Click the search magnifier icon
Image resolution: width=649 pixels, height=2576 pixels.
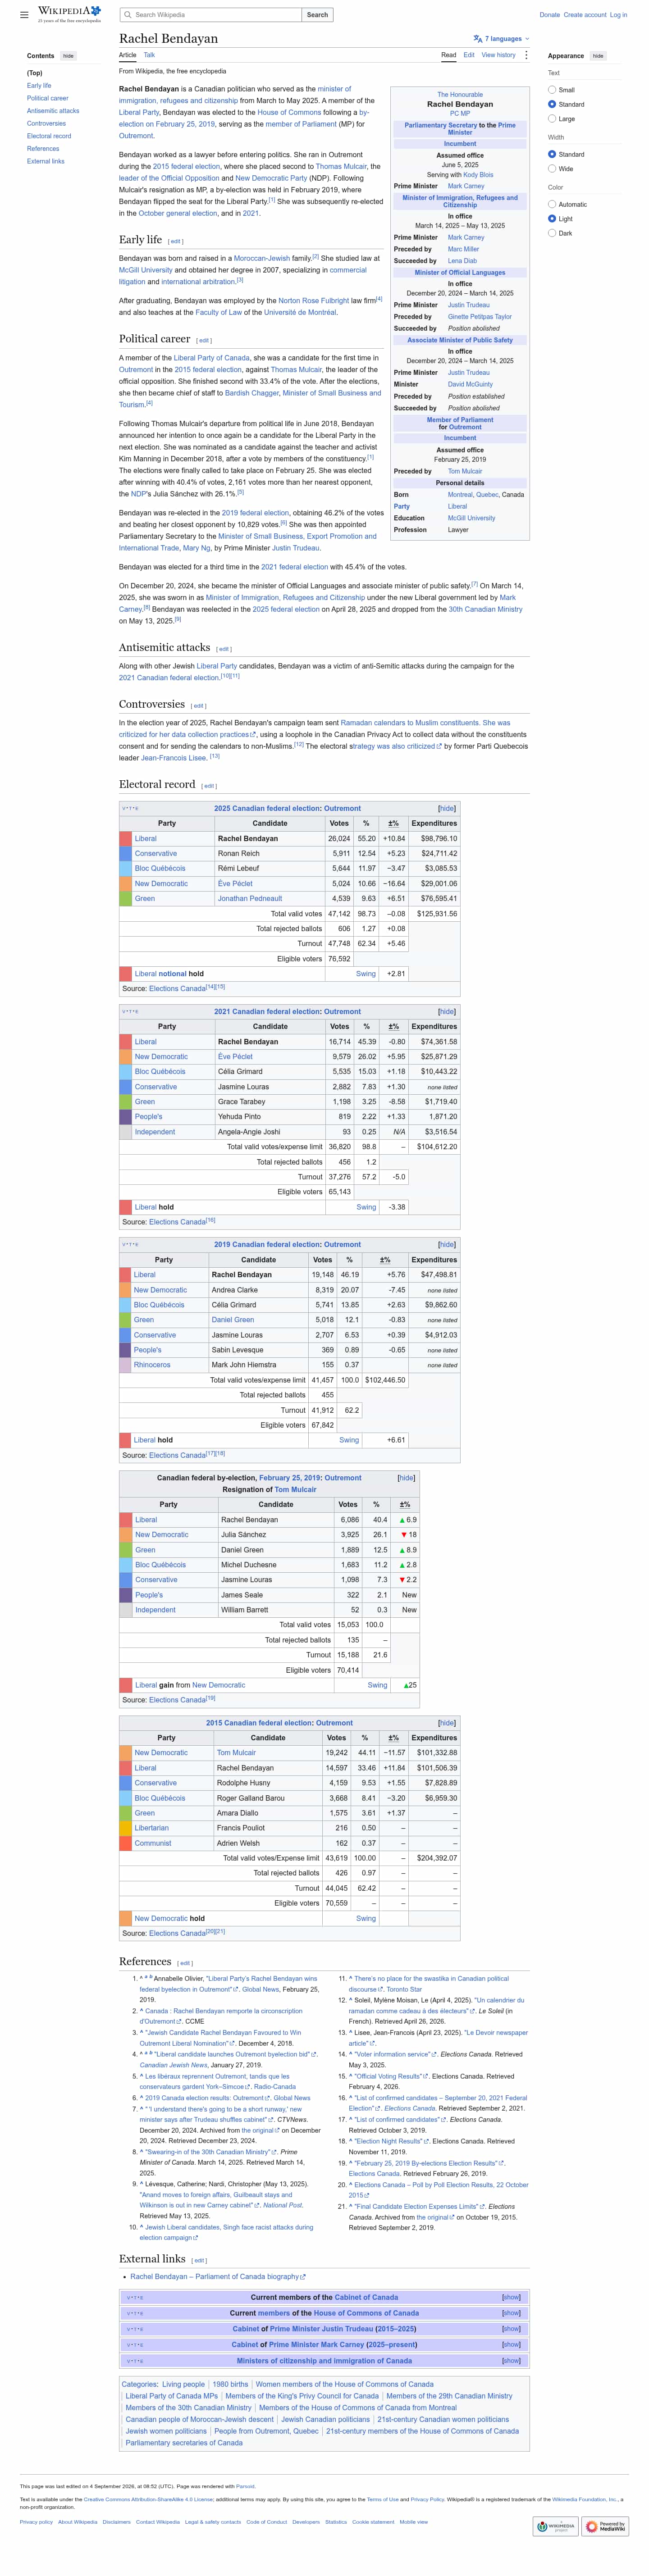pos(127,15)
